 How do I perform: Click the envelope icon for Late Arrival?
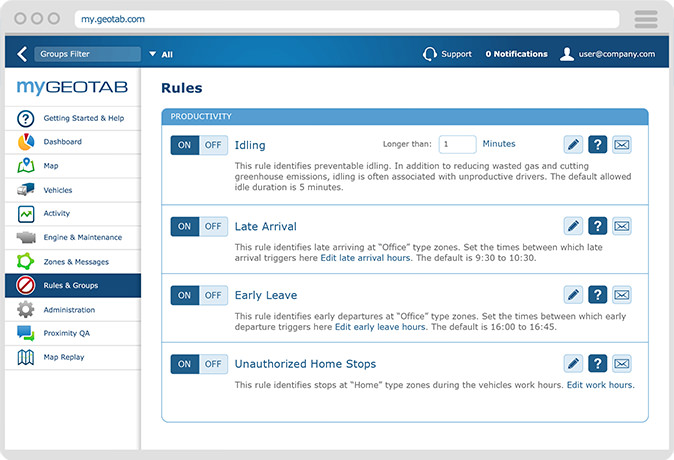click(x=622, y=226)
